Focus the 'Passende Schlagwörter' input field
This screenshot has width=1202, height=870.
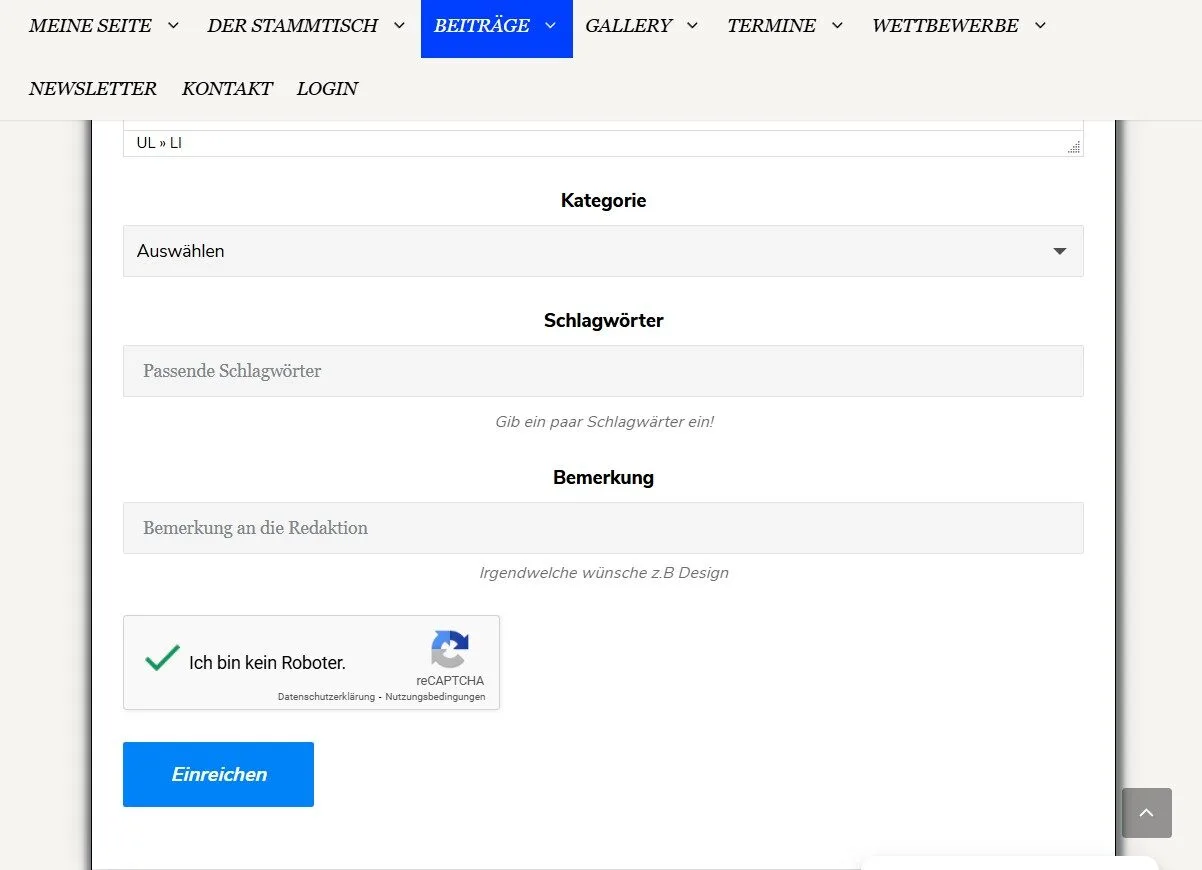[603, 371]
